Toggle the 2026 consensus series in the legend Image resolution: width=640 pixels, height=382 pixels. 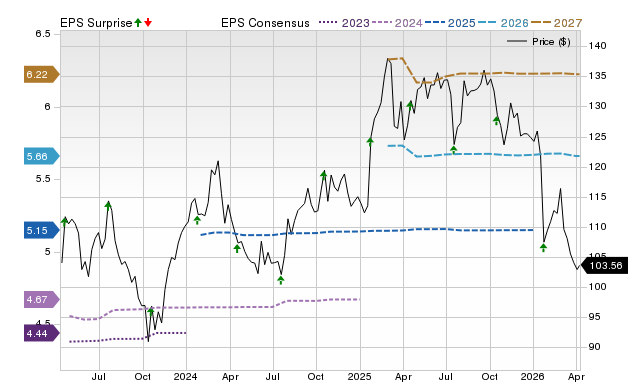tap(503, 23)
